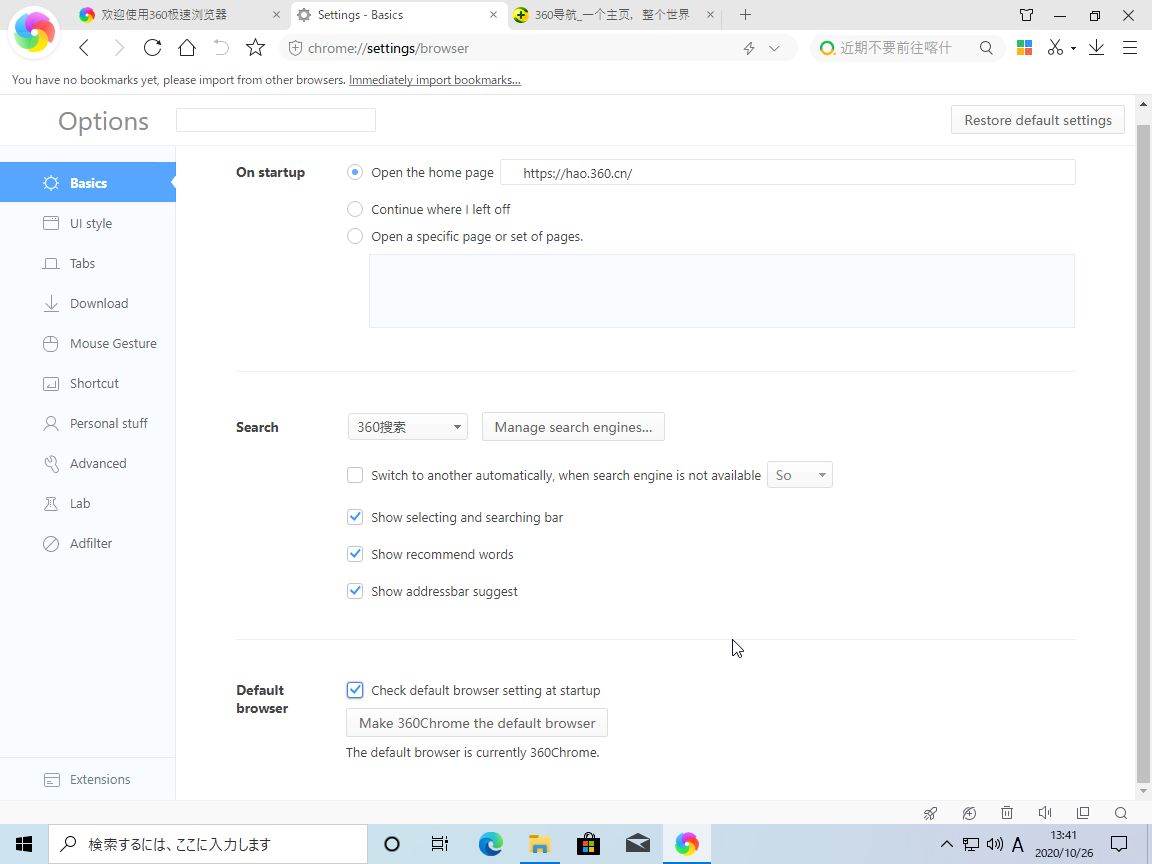Open the hamburger main menu icon
The image size is (1152, 864).
[x=1130, y=48]
